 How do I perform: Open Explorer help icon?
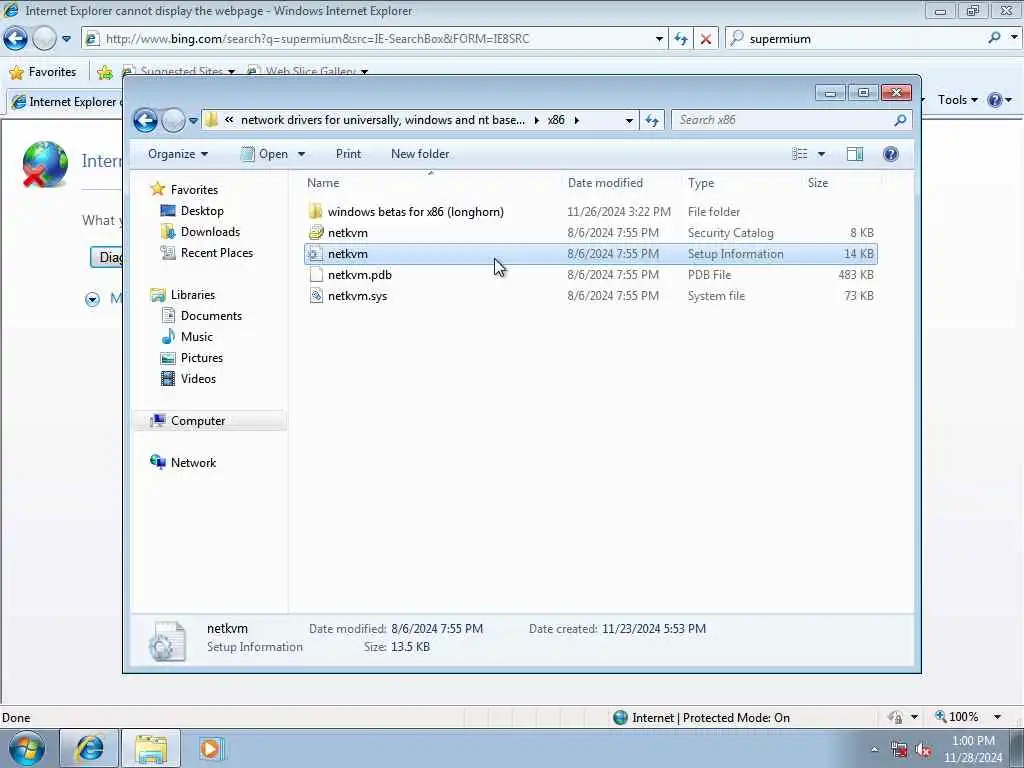pos(890,154)
